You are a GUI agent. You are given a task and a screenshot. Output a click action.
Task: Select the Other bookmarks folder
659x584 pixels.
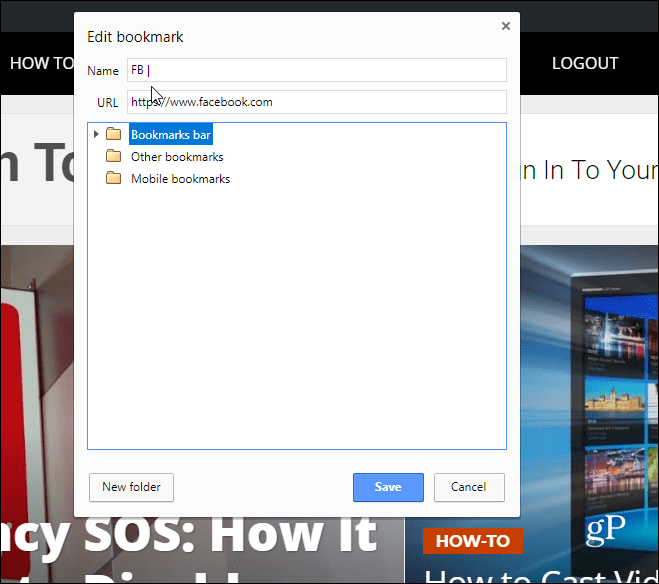coord(177,157)
